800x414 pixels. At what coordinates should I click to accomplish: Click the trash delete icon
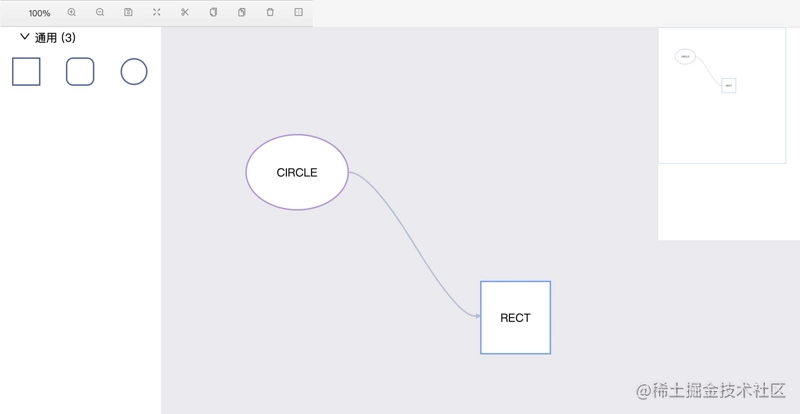pyautogui.click(x=270, y=12)
